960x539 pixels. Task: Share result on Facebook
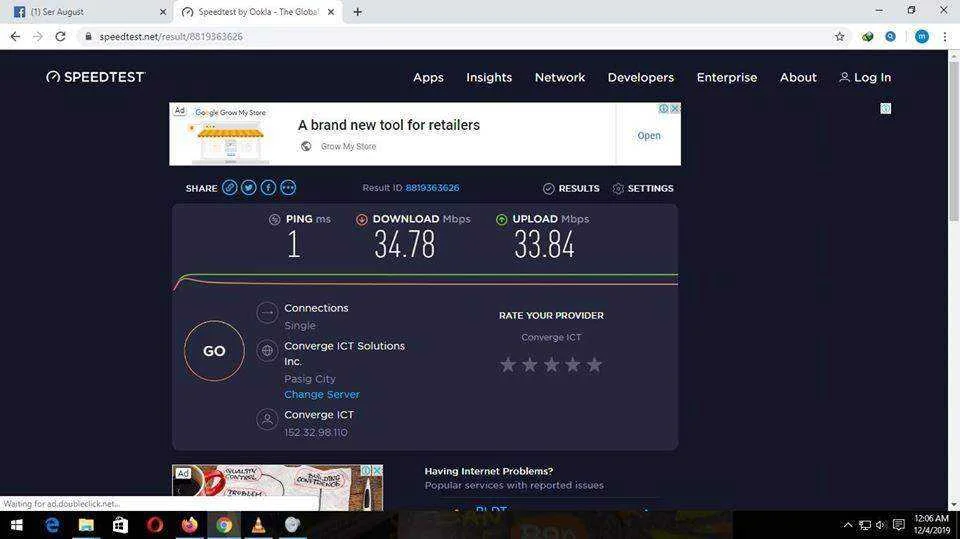point(268,187)
